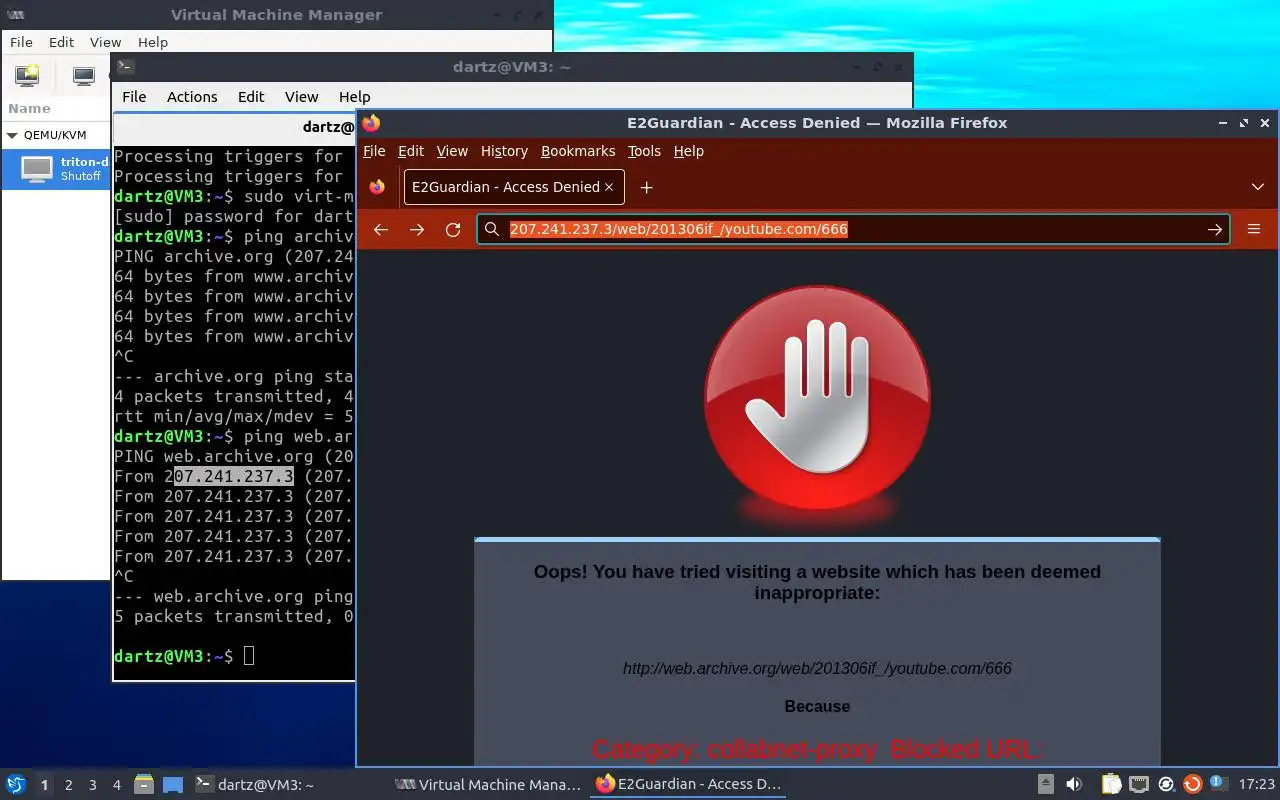Open Firefox Tools menu
1280x800 pixels.
644,151
